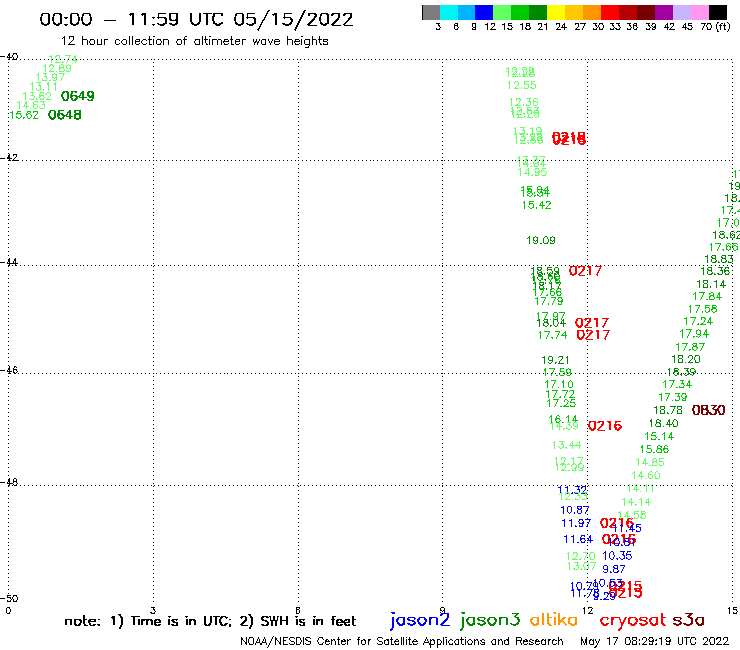Click the blue wave height value '11.97'
This screenshot has width=740, height=650.
(x=576, y=523)
